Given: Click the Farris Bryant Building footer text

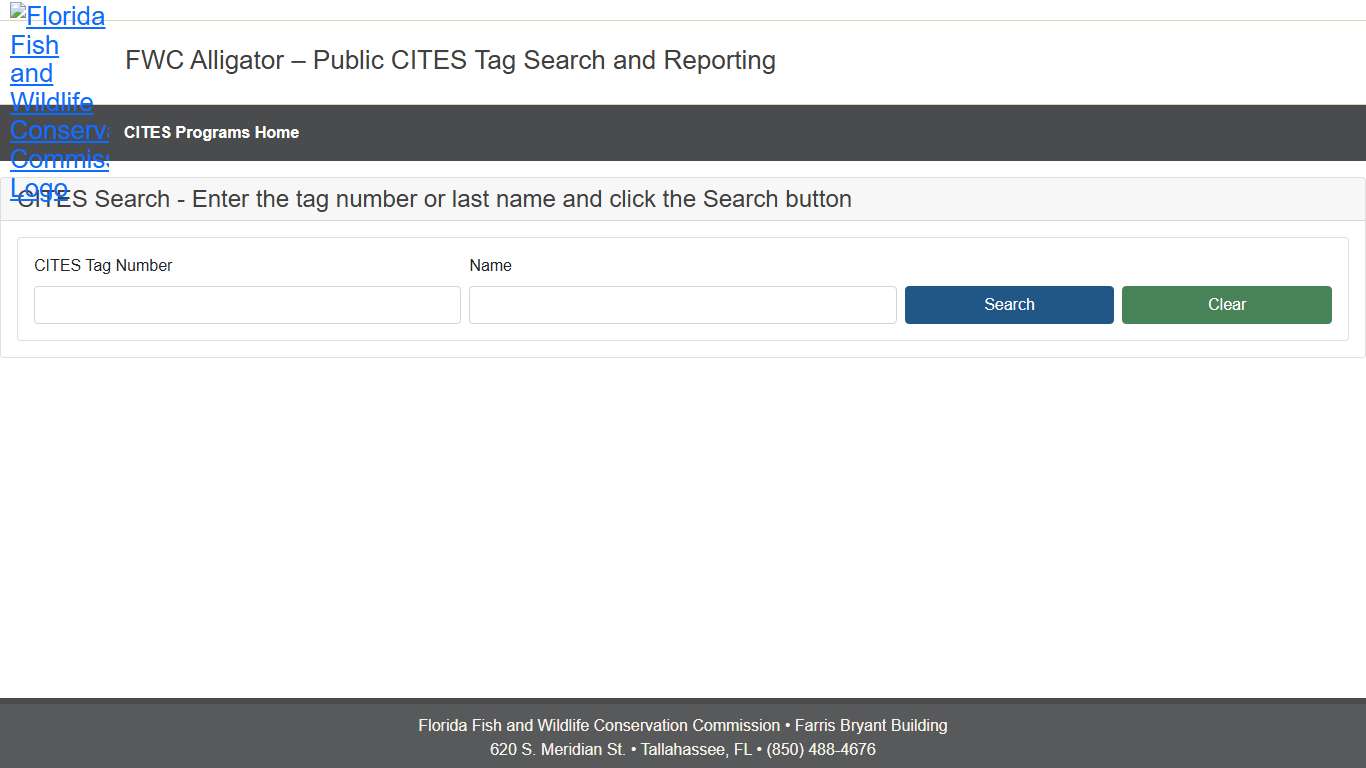Looking at the screenshot, I should 871,725.
